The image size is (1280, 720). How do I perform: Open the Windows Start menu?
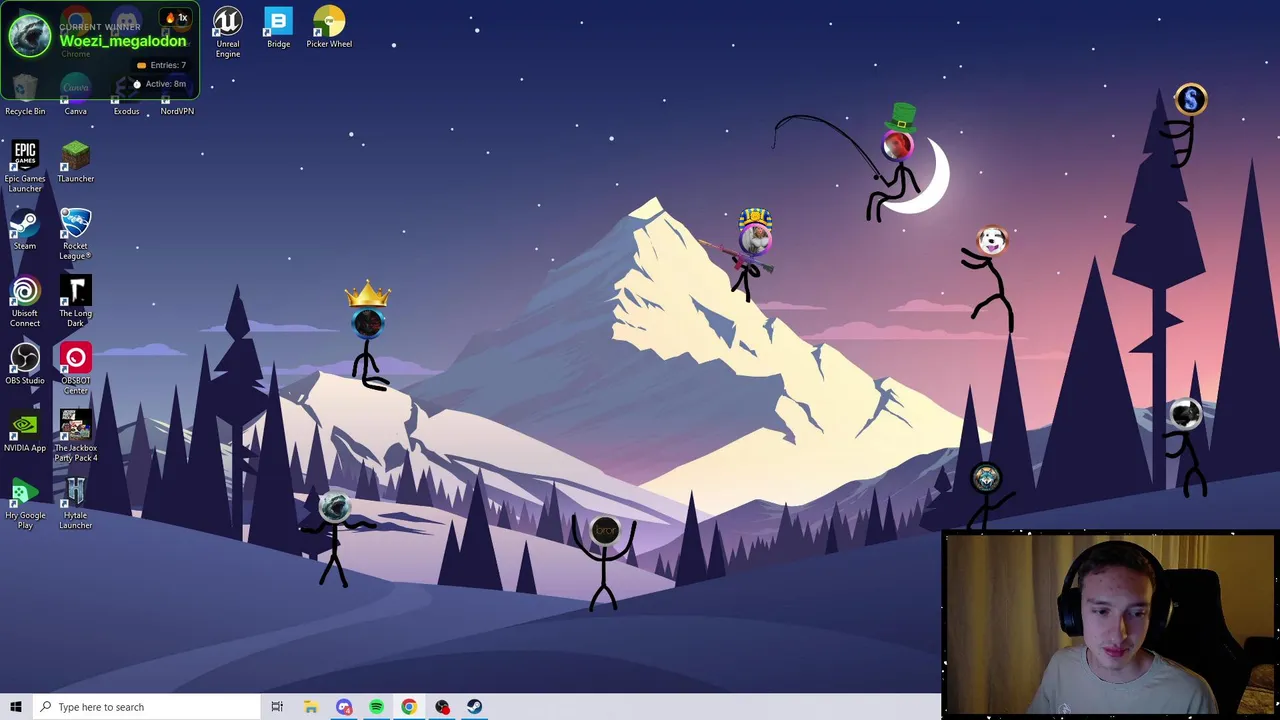16,707
